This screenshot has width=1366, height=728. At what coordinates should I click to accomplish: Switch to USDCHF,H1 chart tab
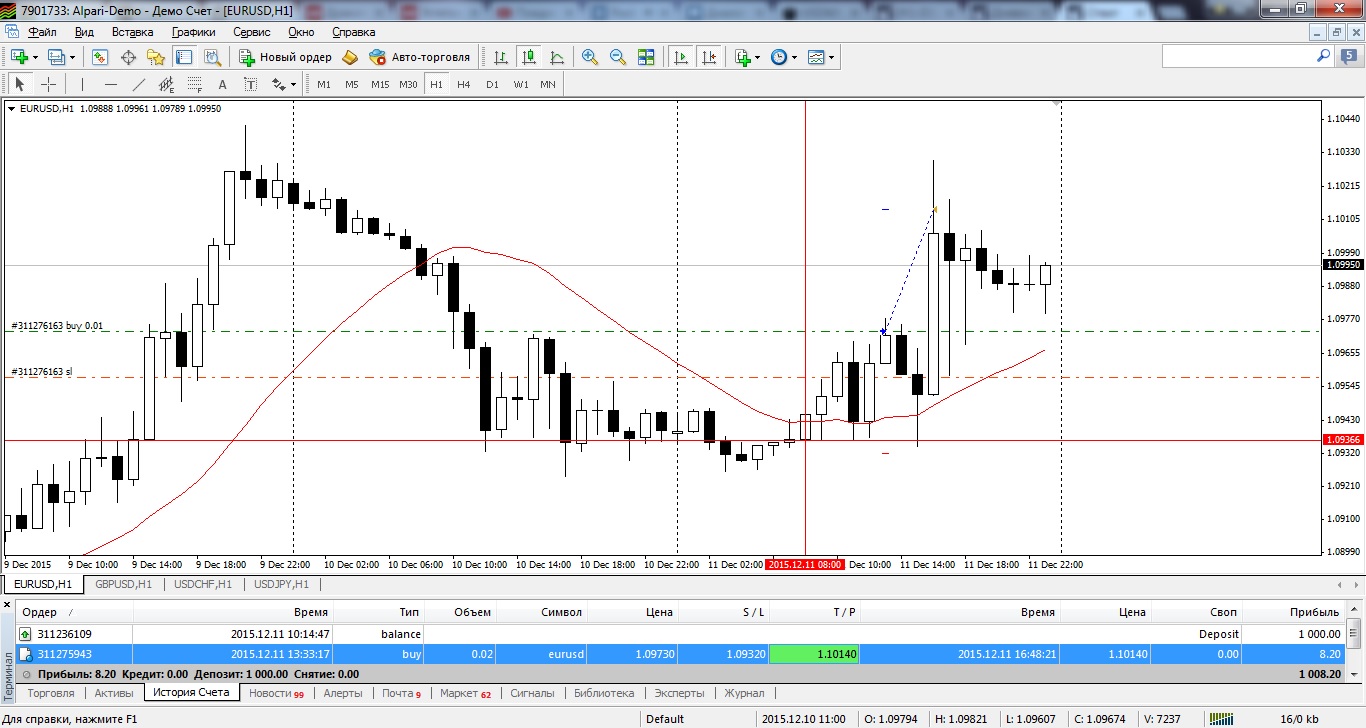(x=203, y=584)
